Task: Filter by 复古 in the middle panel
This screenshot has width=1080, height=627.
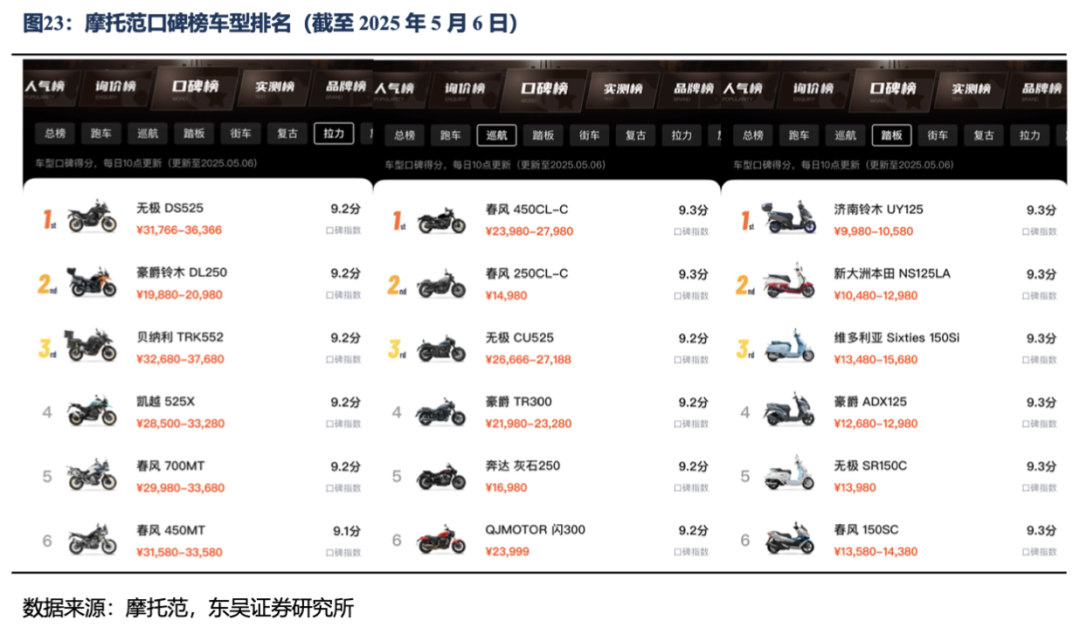Action: coord(635,135)
